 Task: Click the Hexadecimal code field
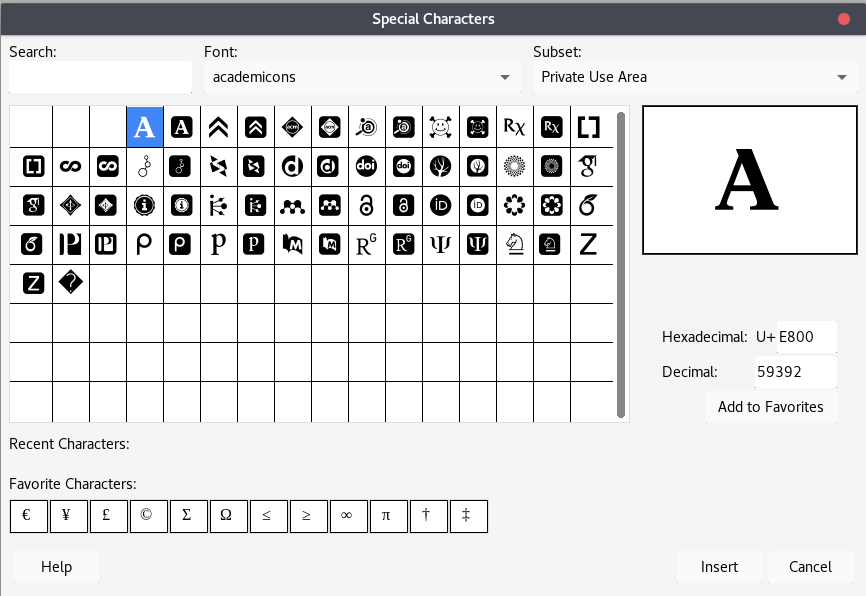click(x=807, y=337)
